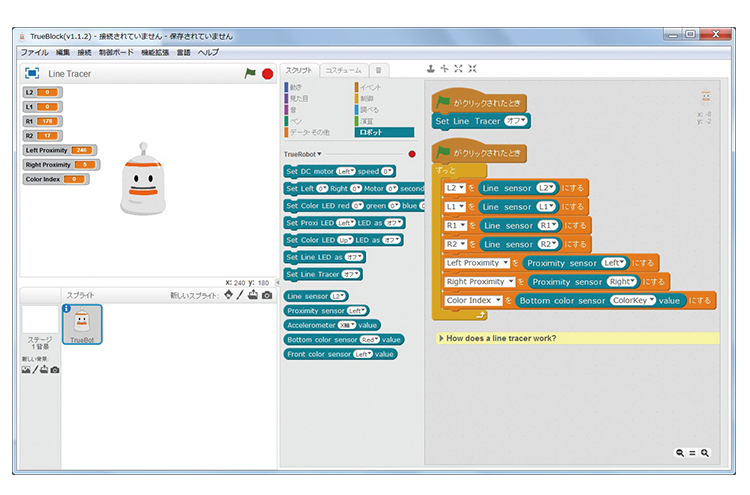Zoom out the scripts area
The width and height of the screenshot is (750, 495).
tap(680, 453)
